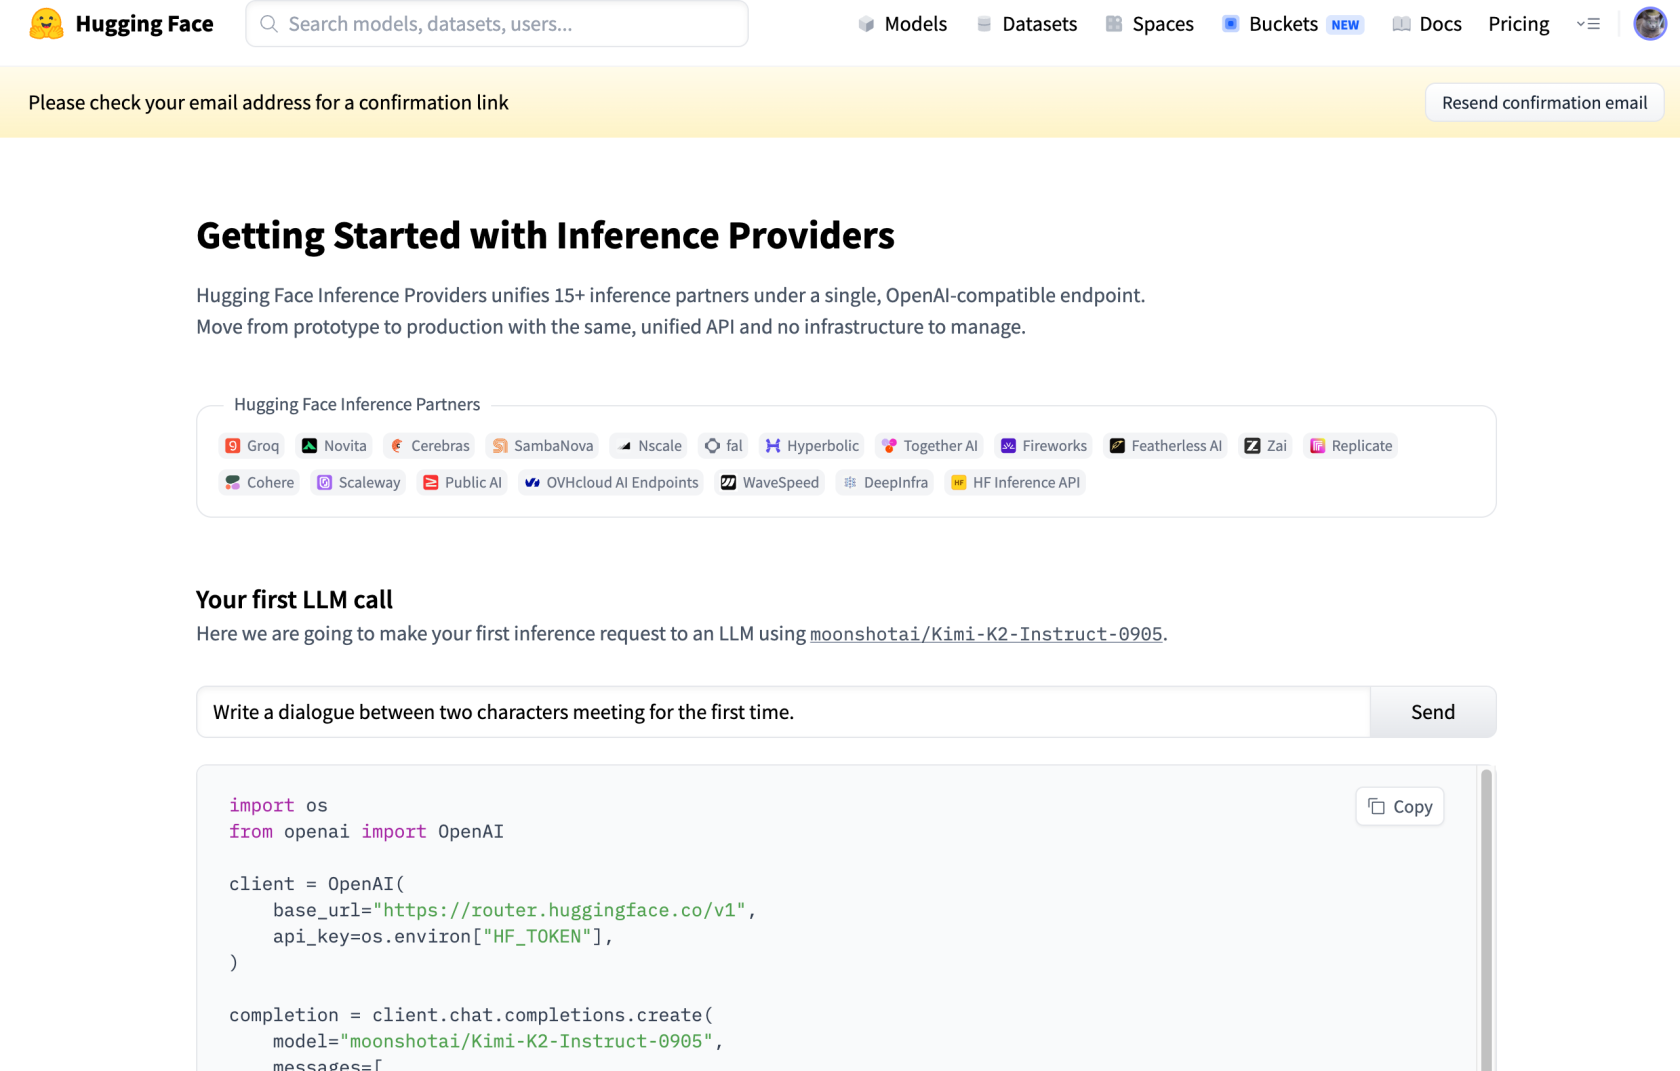This screenshot has width=1680, height=1071.
Task: Click the prompt text input field
Action: [783, 712]
